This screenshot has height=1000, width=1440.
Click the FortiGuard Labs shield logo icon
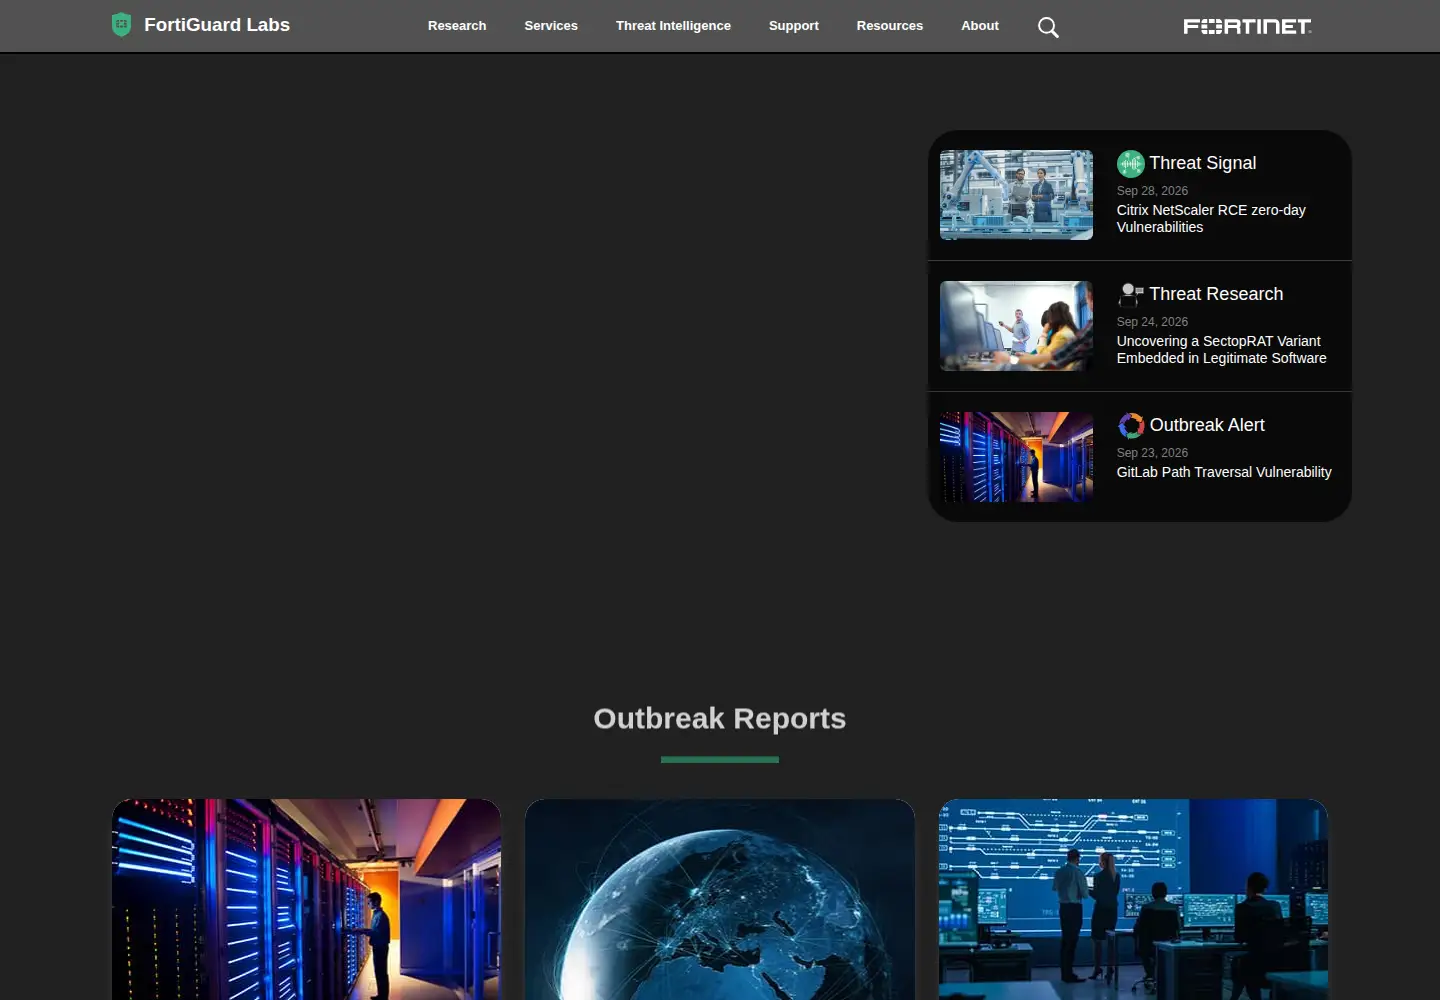(121, 25)
